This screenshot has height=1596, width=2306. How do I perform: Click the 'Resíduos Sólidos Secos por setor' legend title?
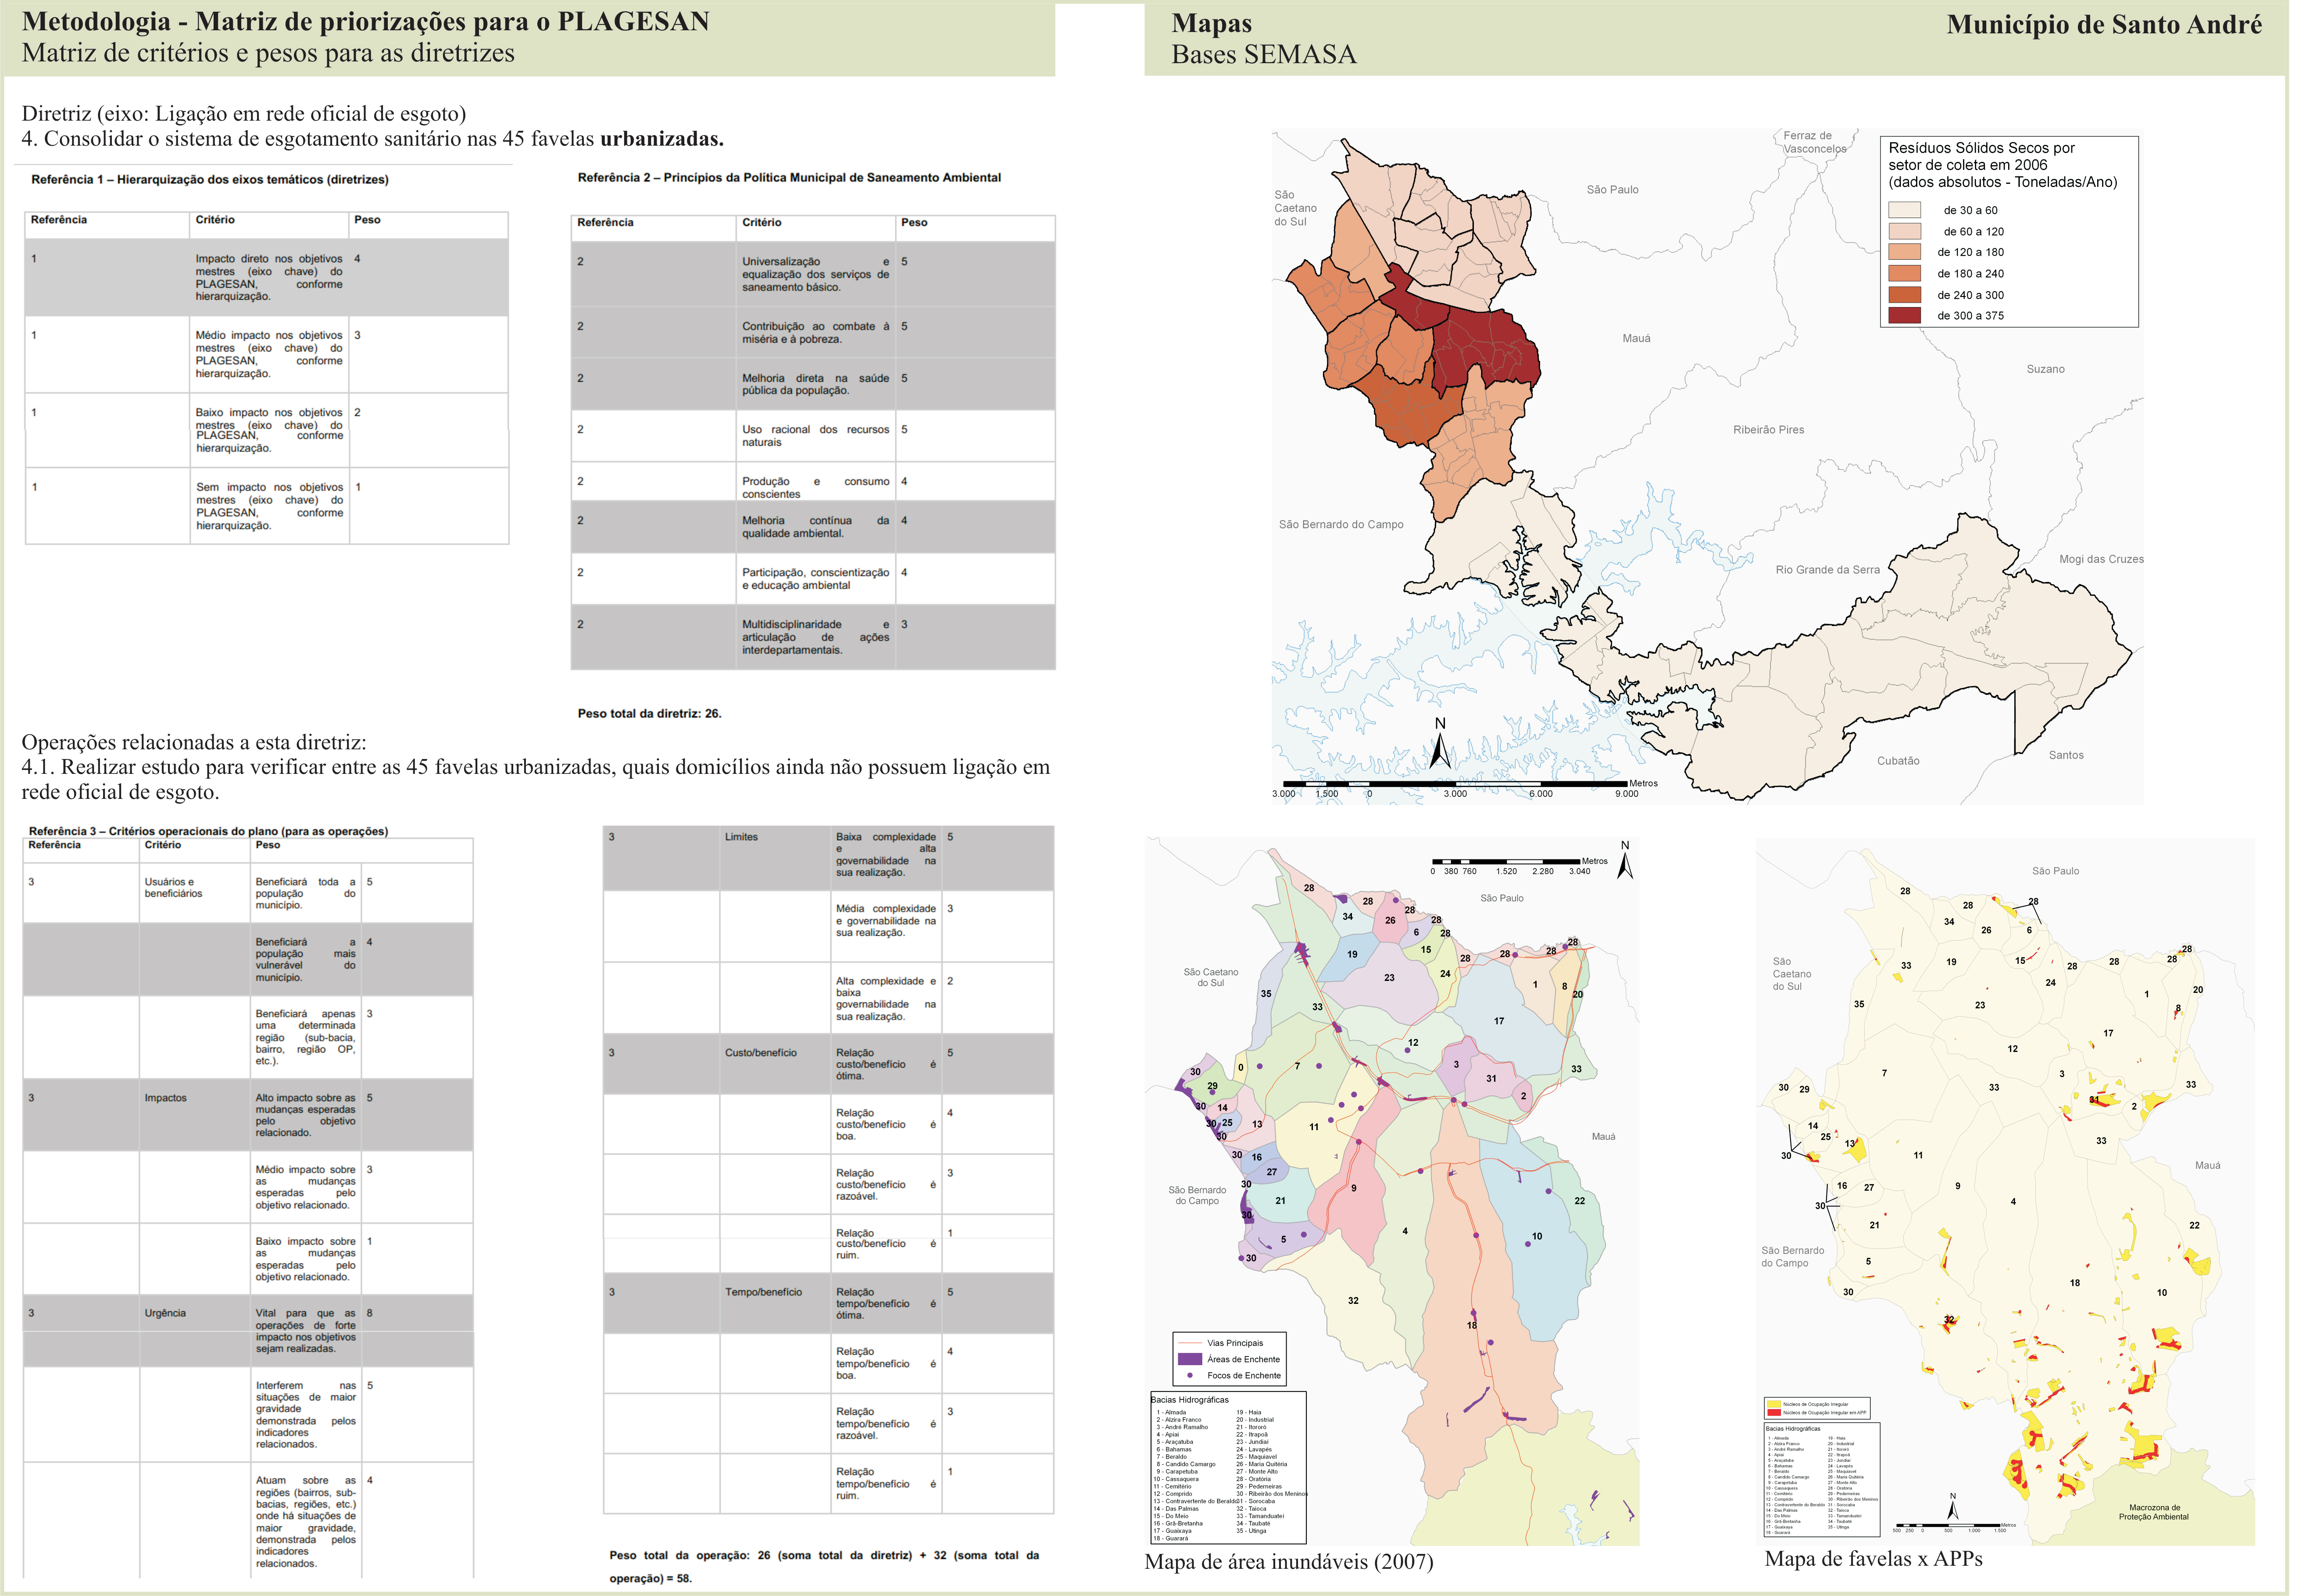(x=2002, y=165)
